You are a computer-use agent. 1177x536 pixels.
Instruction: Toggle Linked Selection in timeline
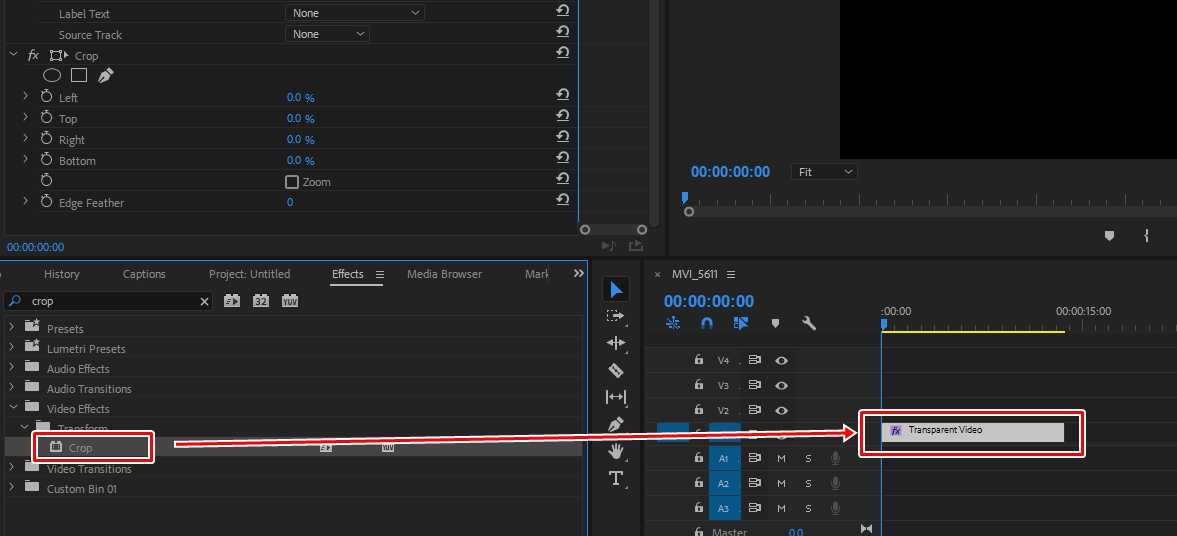741,324
